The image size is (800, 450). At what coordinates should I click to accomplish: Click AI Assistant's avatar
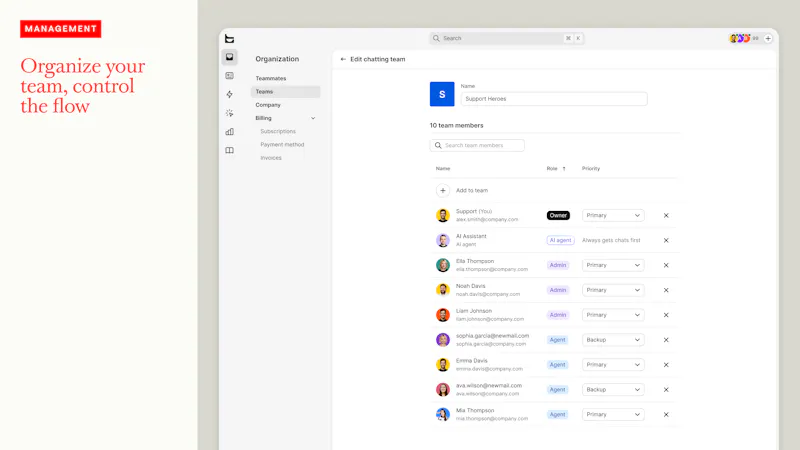tap(443, 240)
